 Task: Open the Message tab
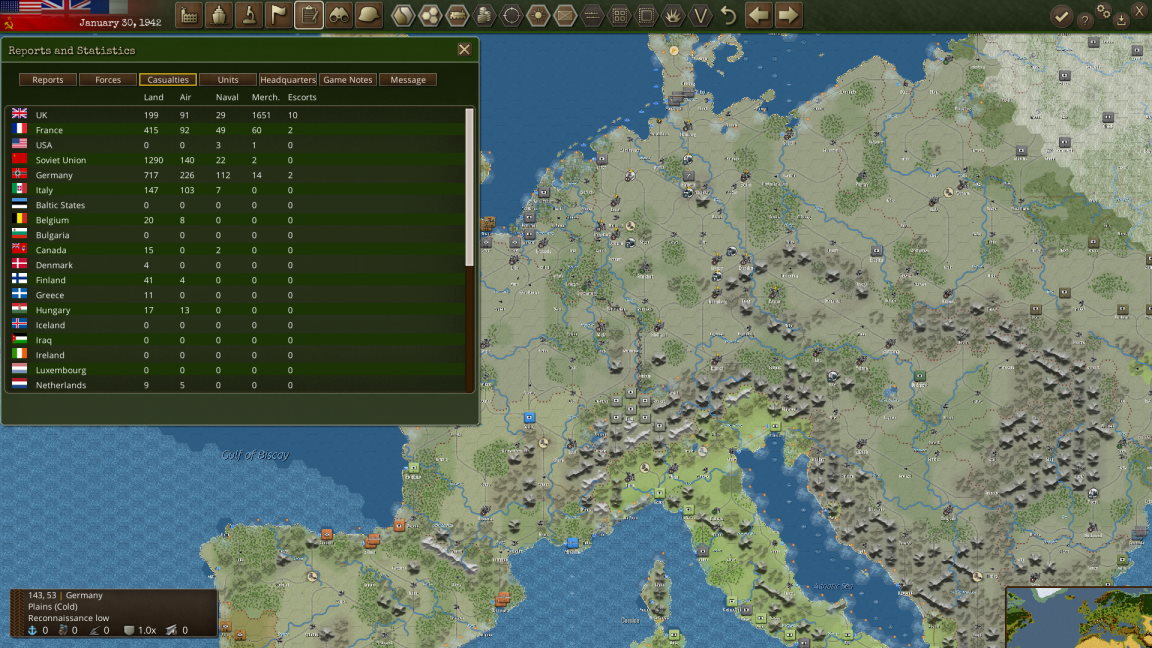(408, 79)
